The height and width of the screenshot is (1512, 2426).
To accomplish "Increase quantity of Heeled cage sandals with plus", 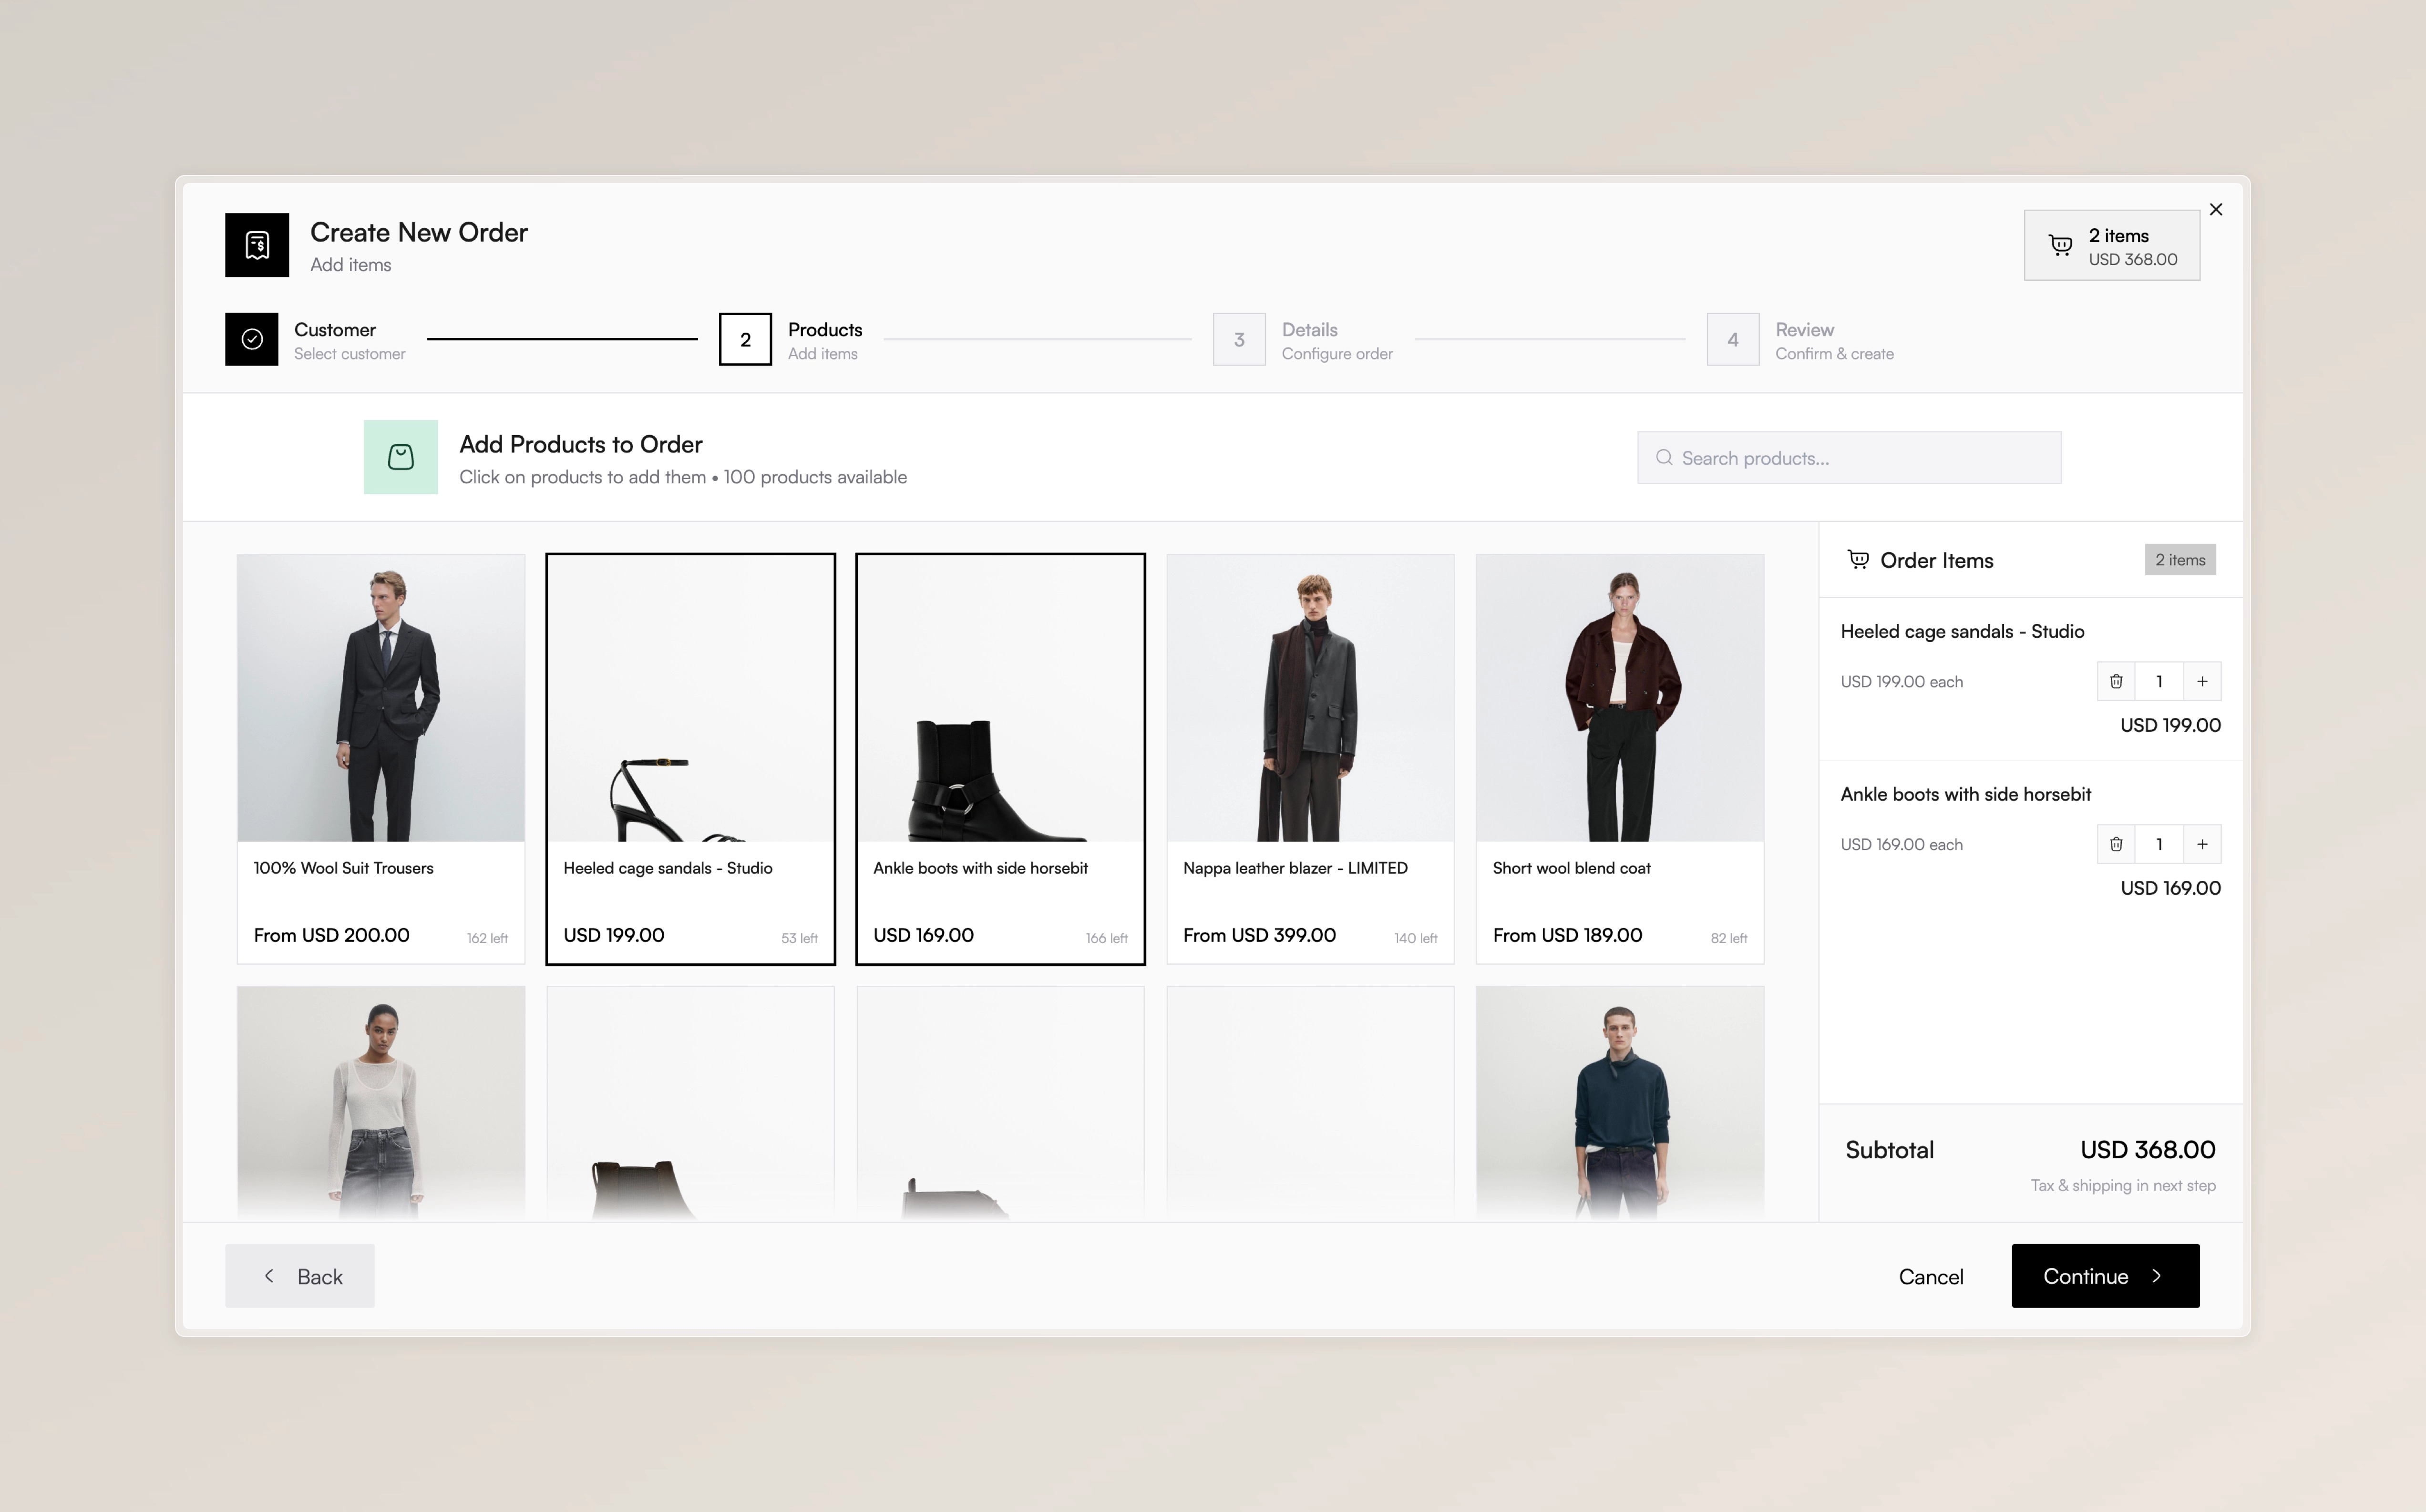I will coord(2202,681).
